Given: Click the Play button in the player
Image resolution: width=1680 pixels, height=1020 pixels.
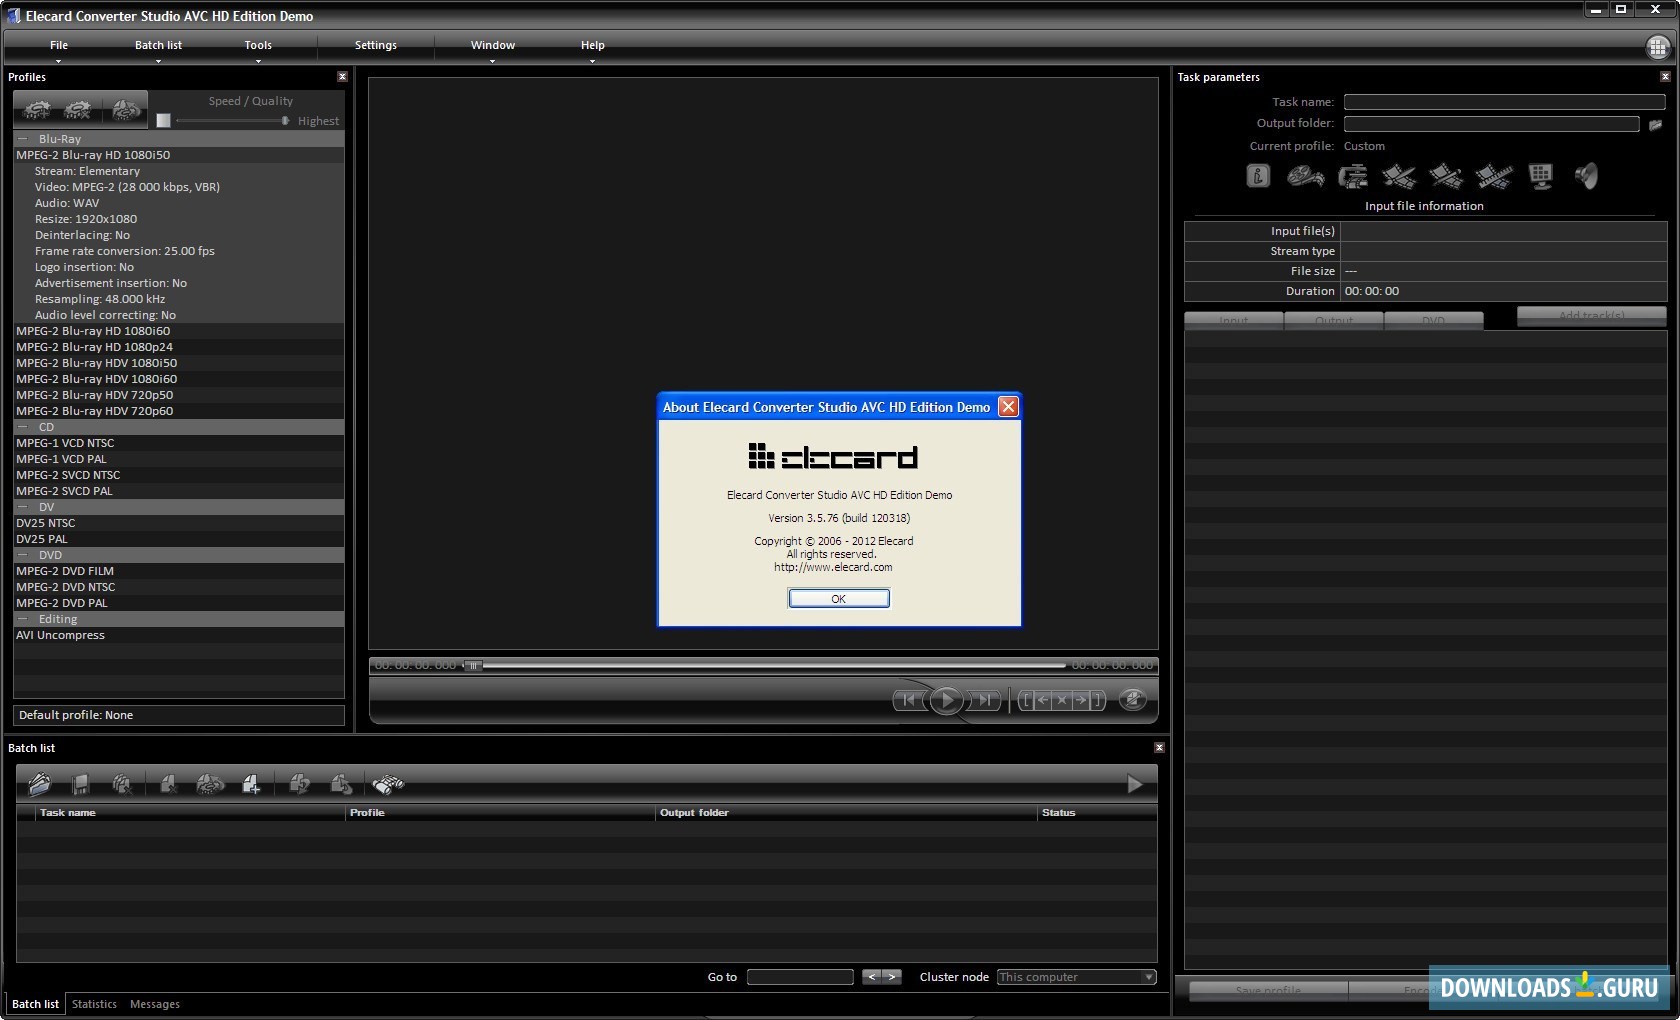Looking at the screenshot, I should (x=946, y=700).
